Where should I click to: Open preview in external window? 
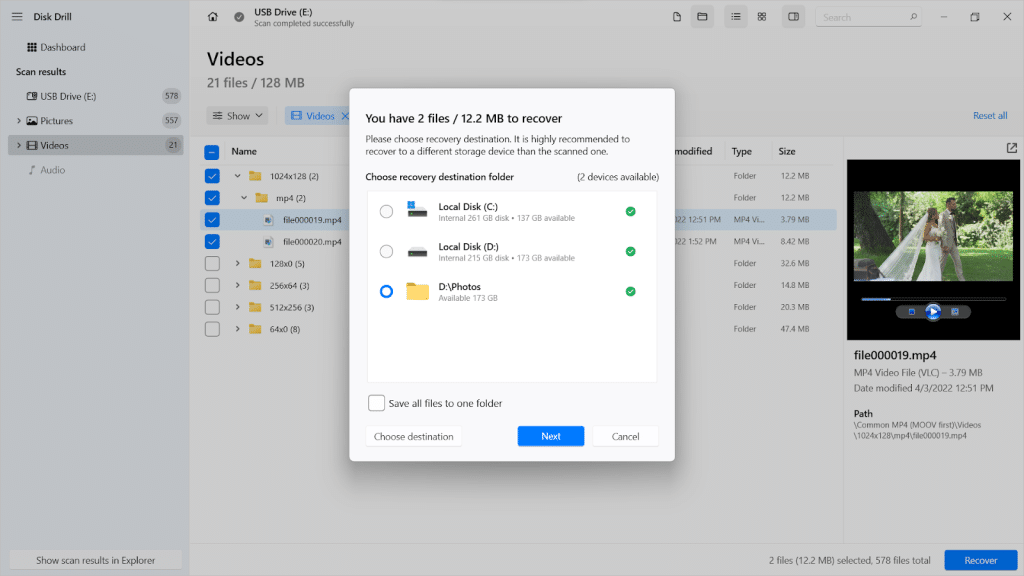click(x=1012, y=148)
